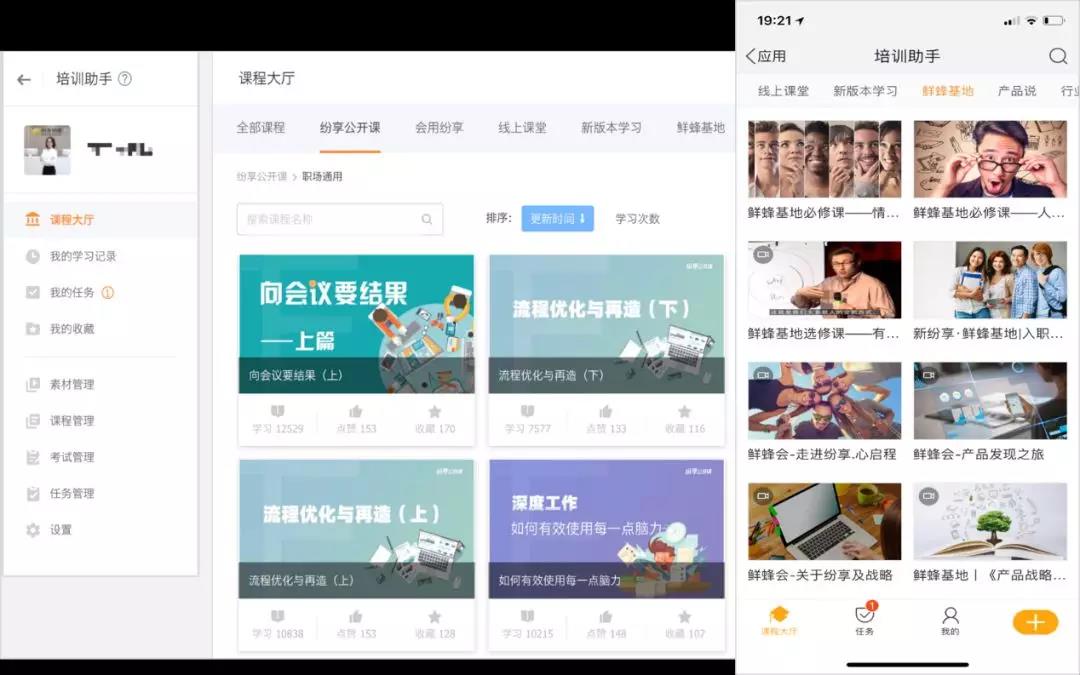
Task: Sort courses by 学习次数
Action: click(x=637, y=219)
